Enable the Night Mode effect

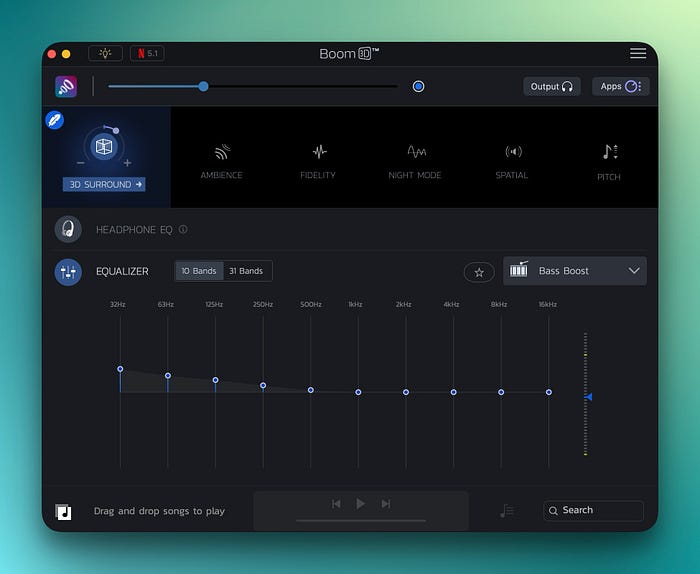pos(415,161)
